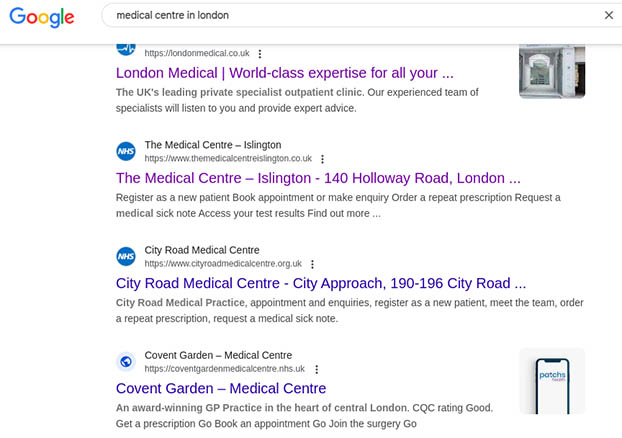Click The Medical Centre Islington NHS favicon

(x=126, y=151)
